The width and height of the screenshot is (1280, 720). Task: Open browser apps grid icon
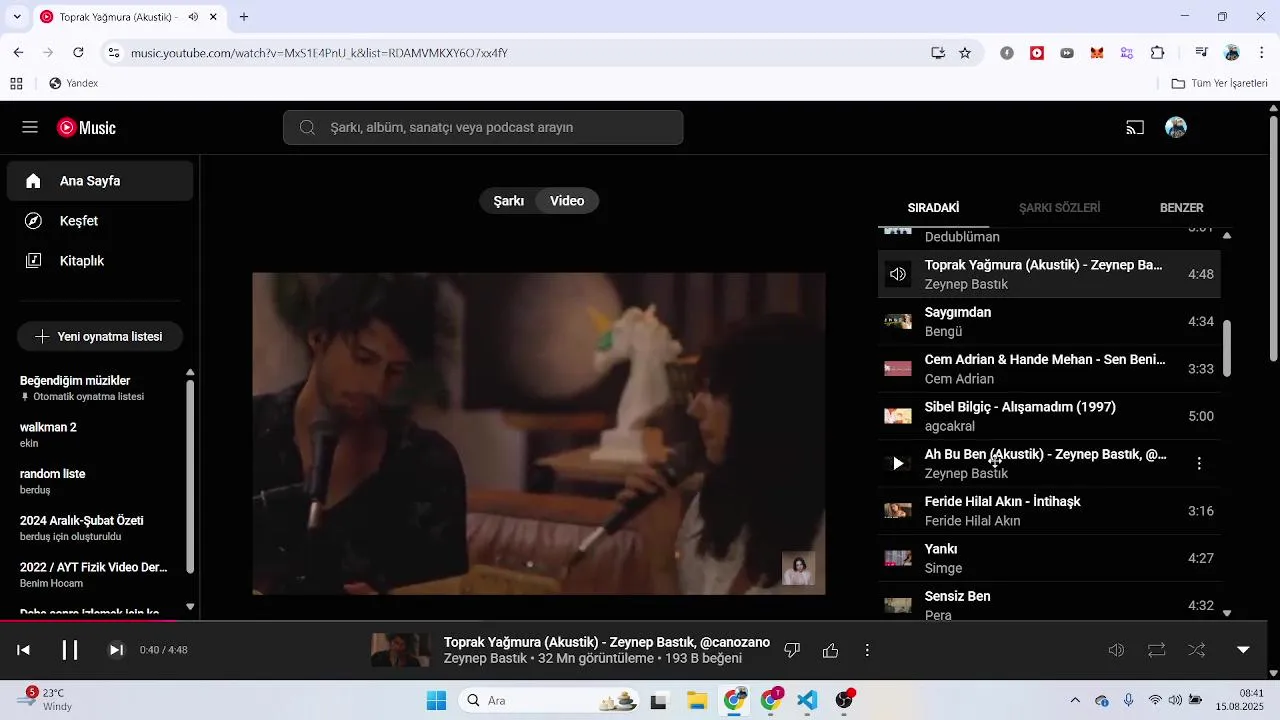pyautogui.click(x=16, y=83)
